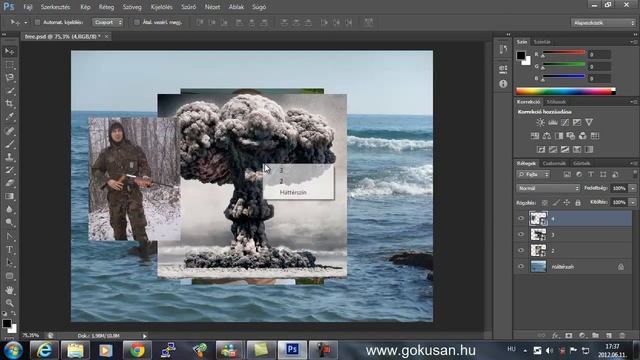Open the Szerkesztés menu

55,7
